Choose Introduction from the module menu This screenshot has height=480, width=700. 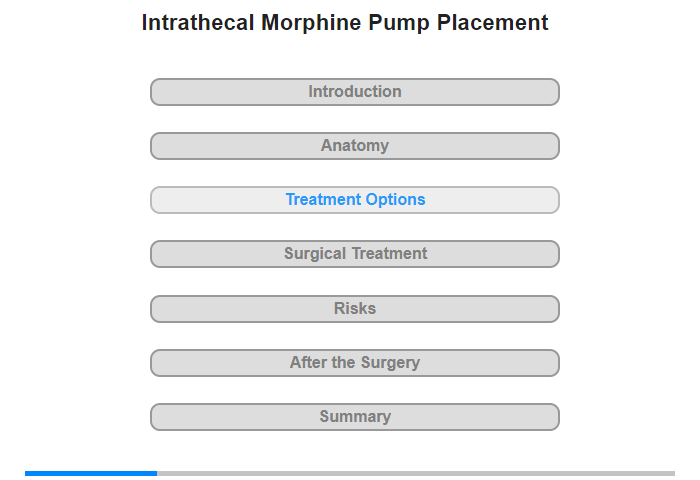[x=354, y=92]
